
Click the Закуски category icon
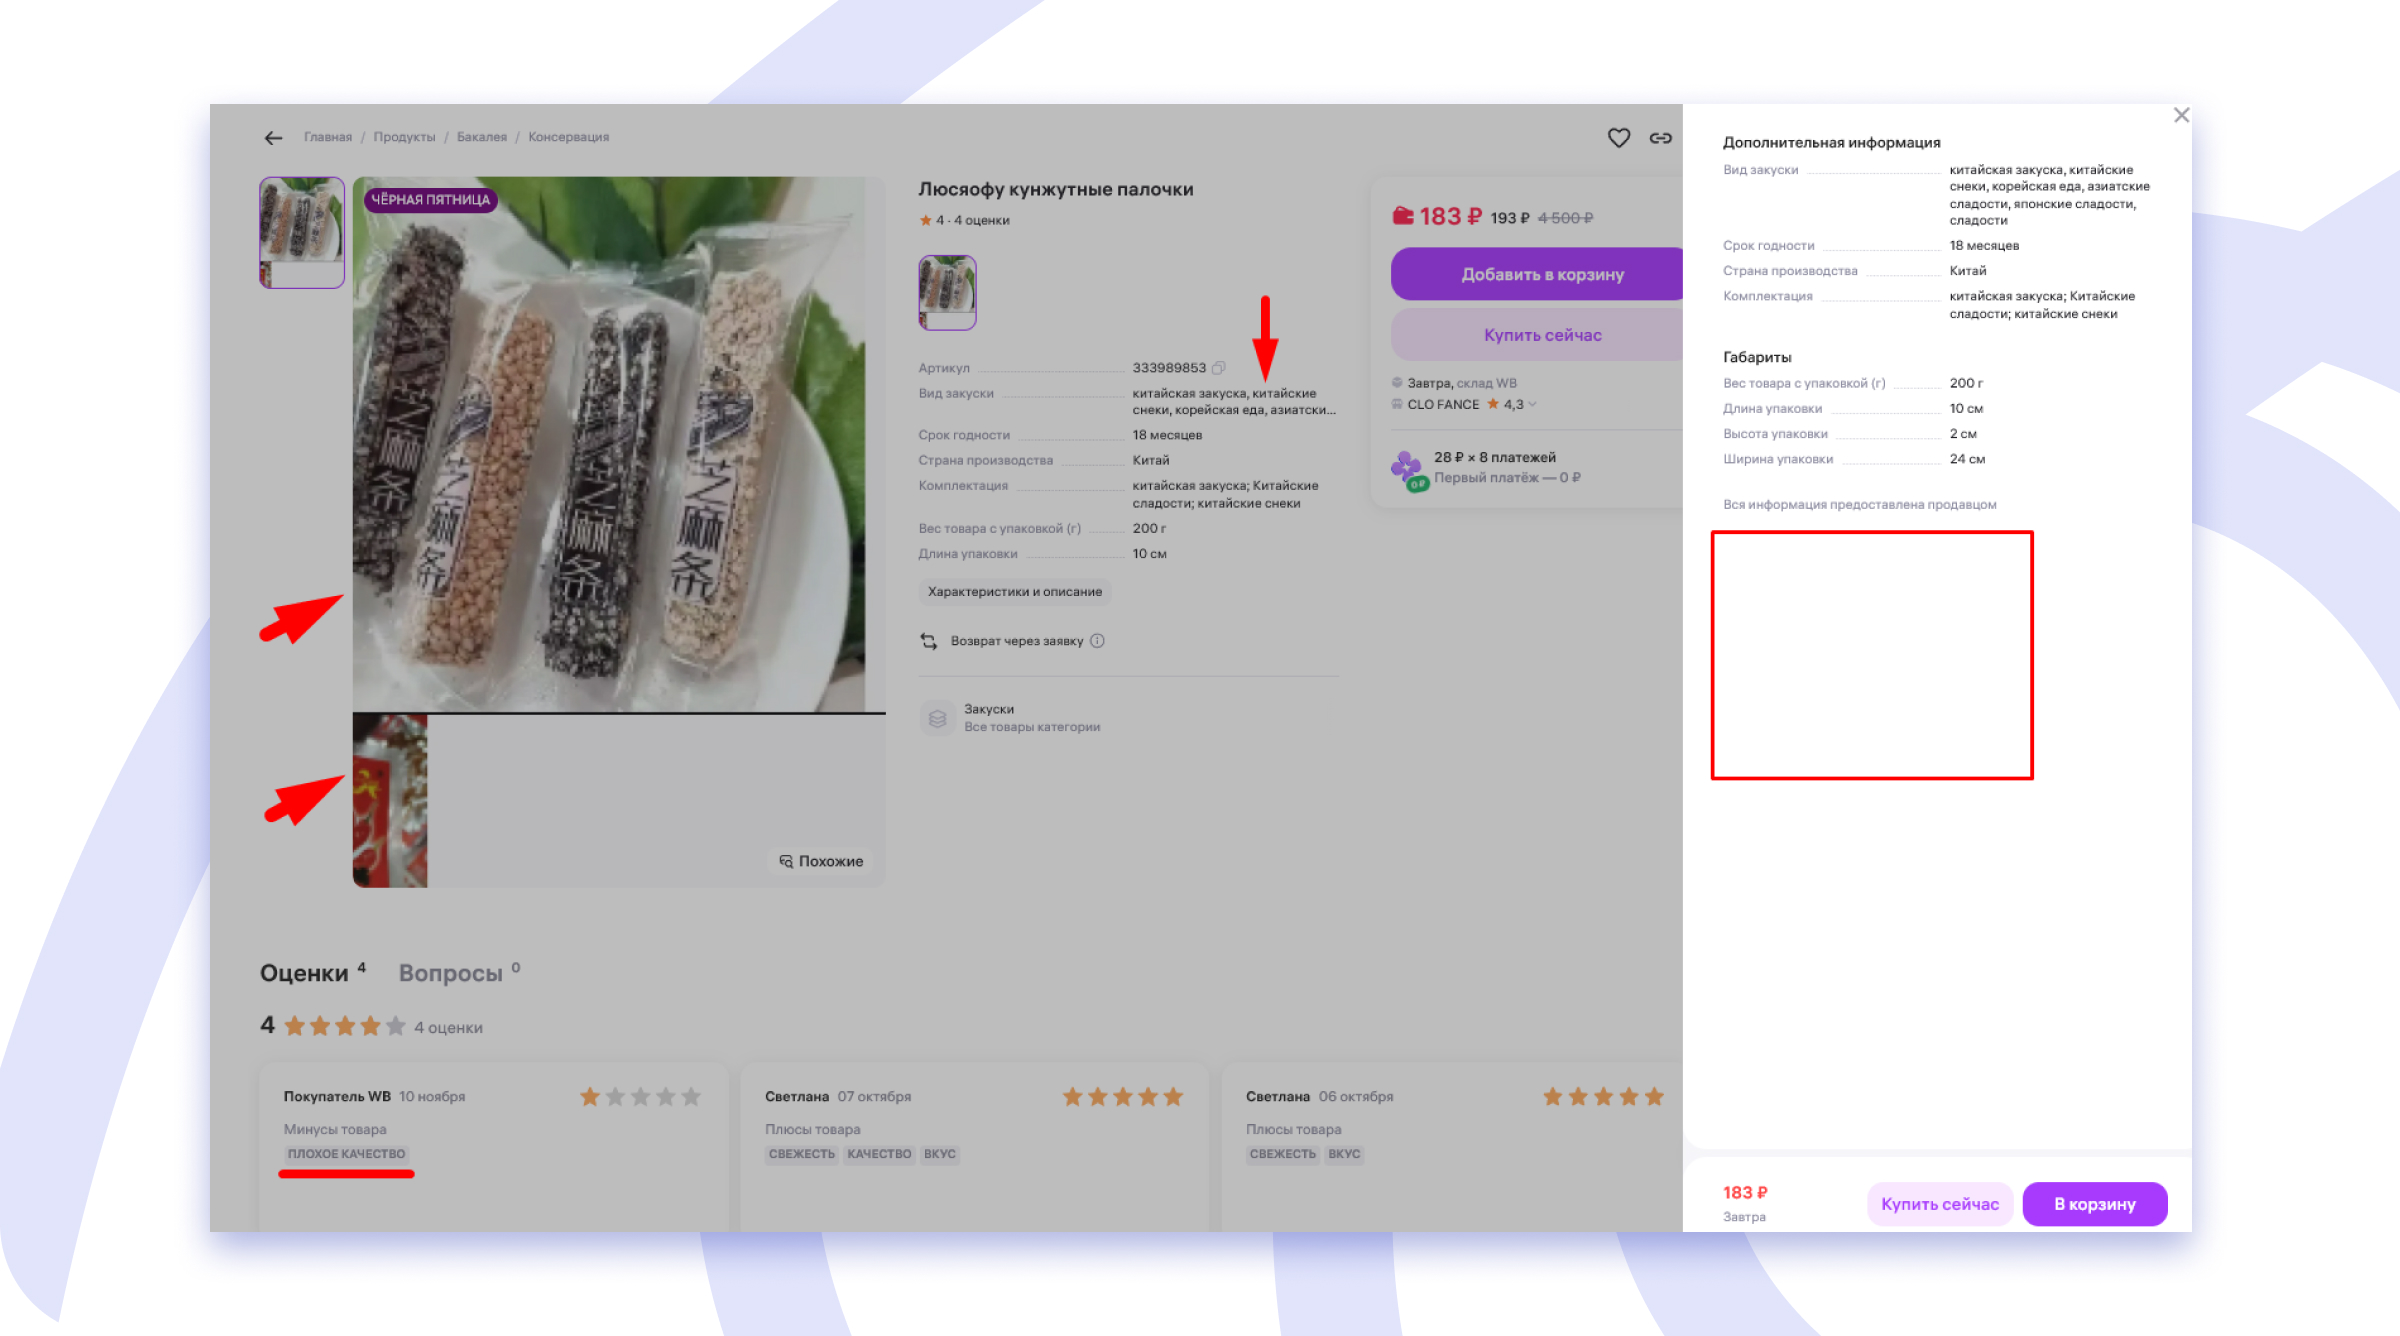tap(937, 718)
